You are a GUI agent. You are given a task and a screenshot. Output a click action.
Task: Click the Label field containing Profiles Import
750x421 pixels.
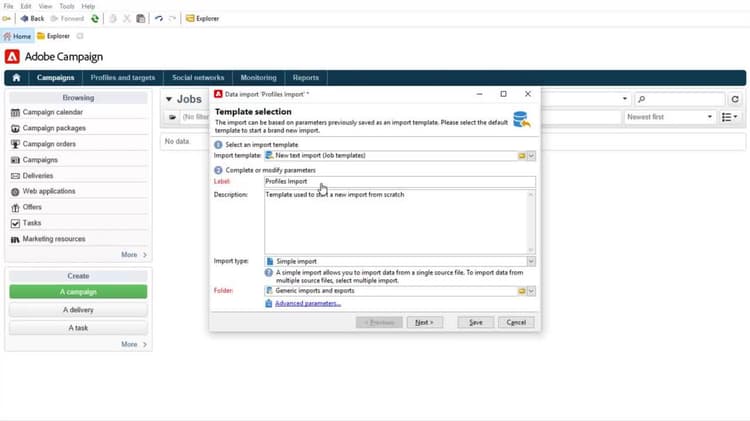[400, 181]
